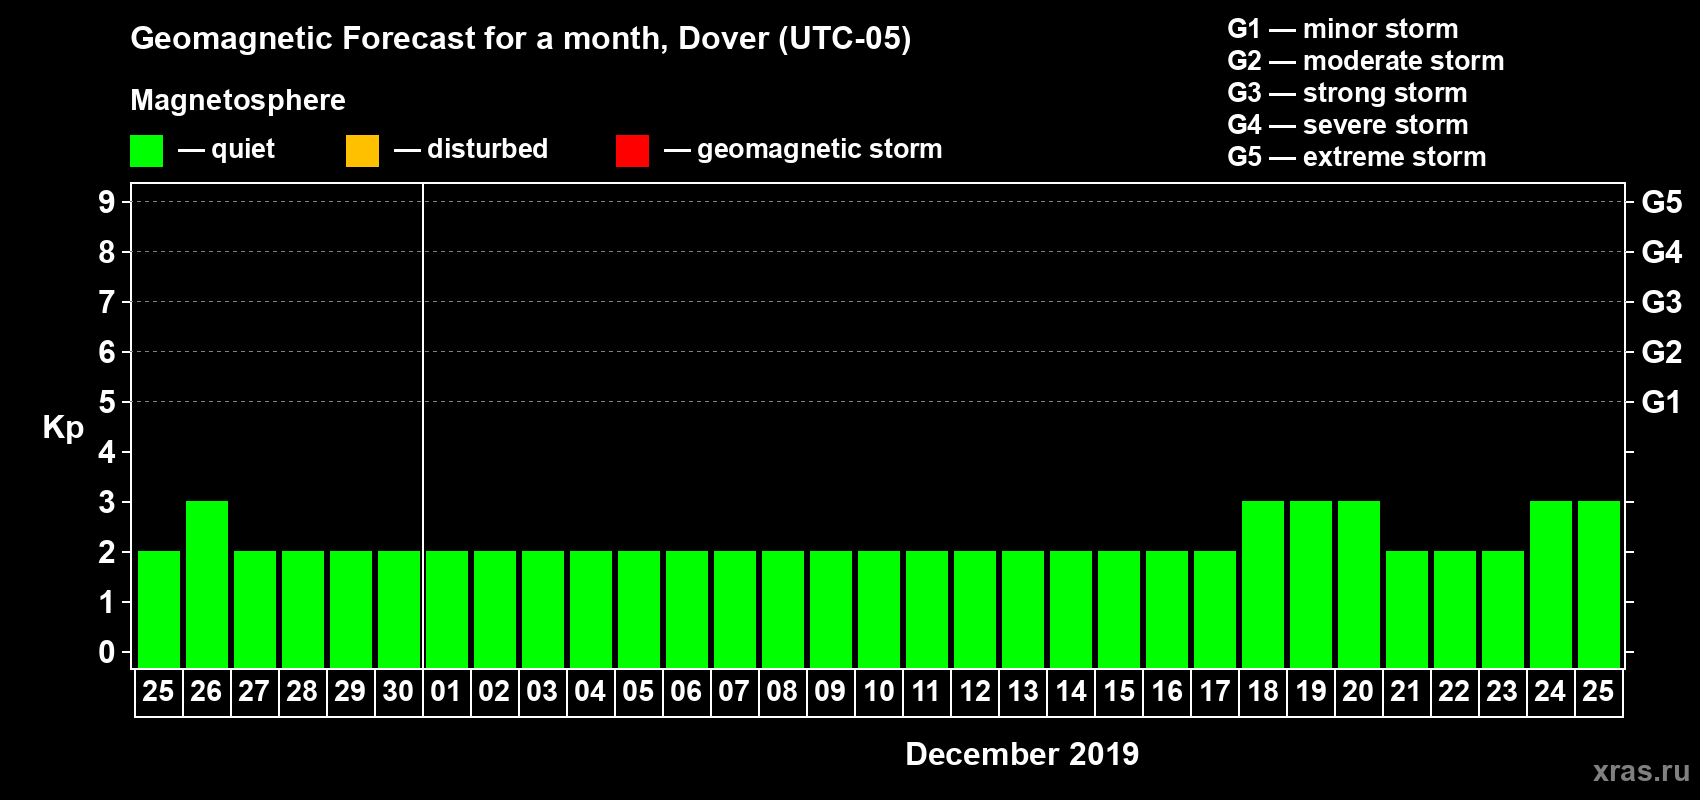This screenshot has width=1700, height=800.
Task: Click the '— geomagnetic storm' legend label
Action: (x=803, y=149)
